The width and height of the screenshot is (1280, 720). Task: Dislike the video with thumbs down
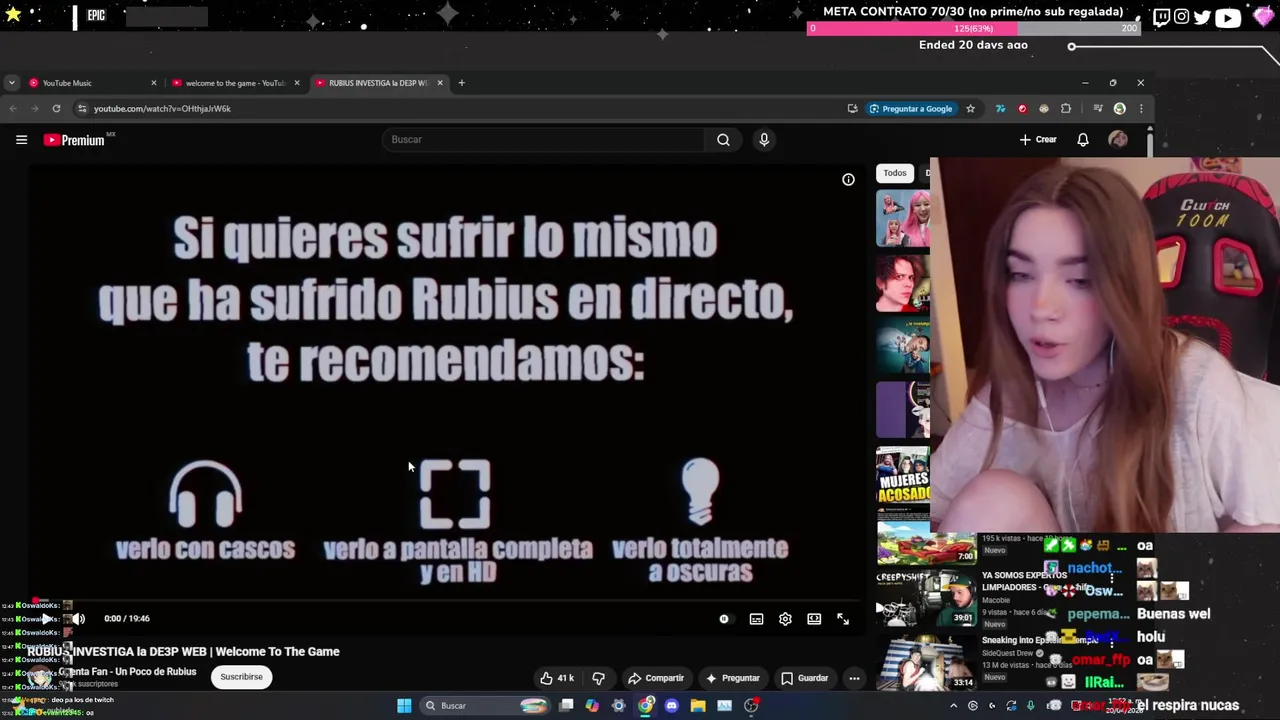coord(598,678)
